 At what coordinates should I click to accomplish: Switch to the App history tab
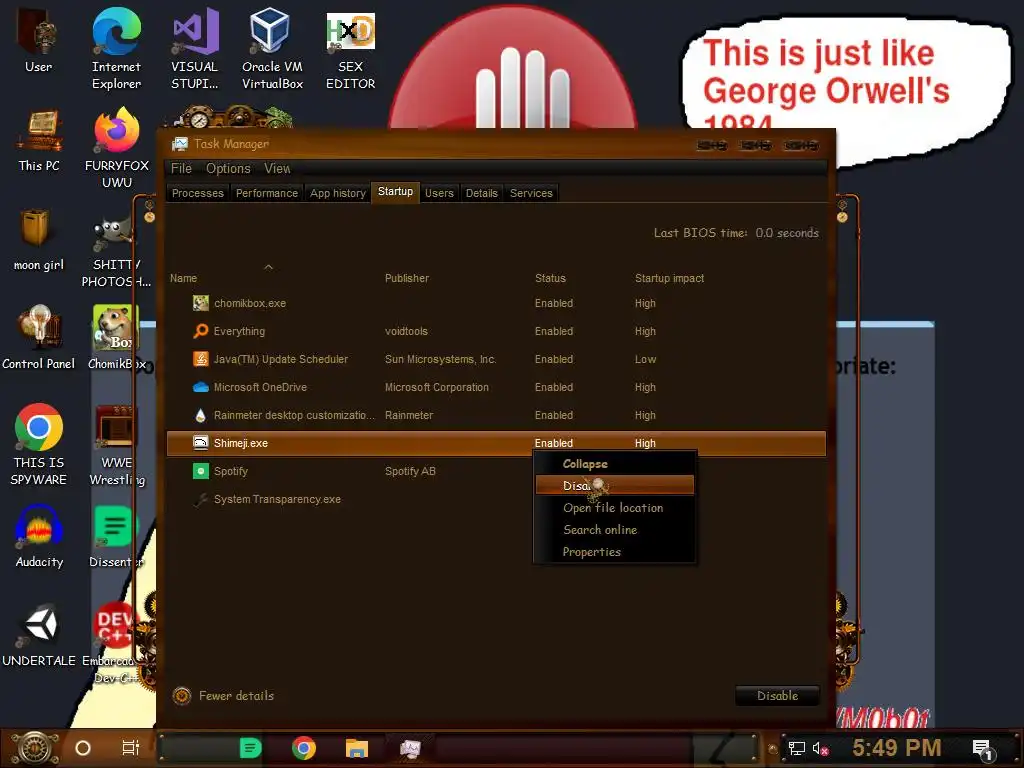coord(338,193)
